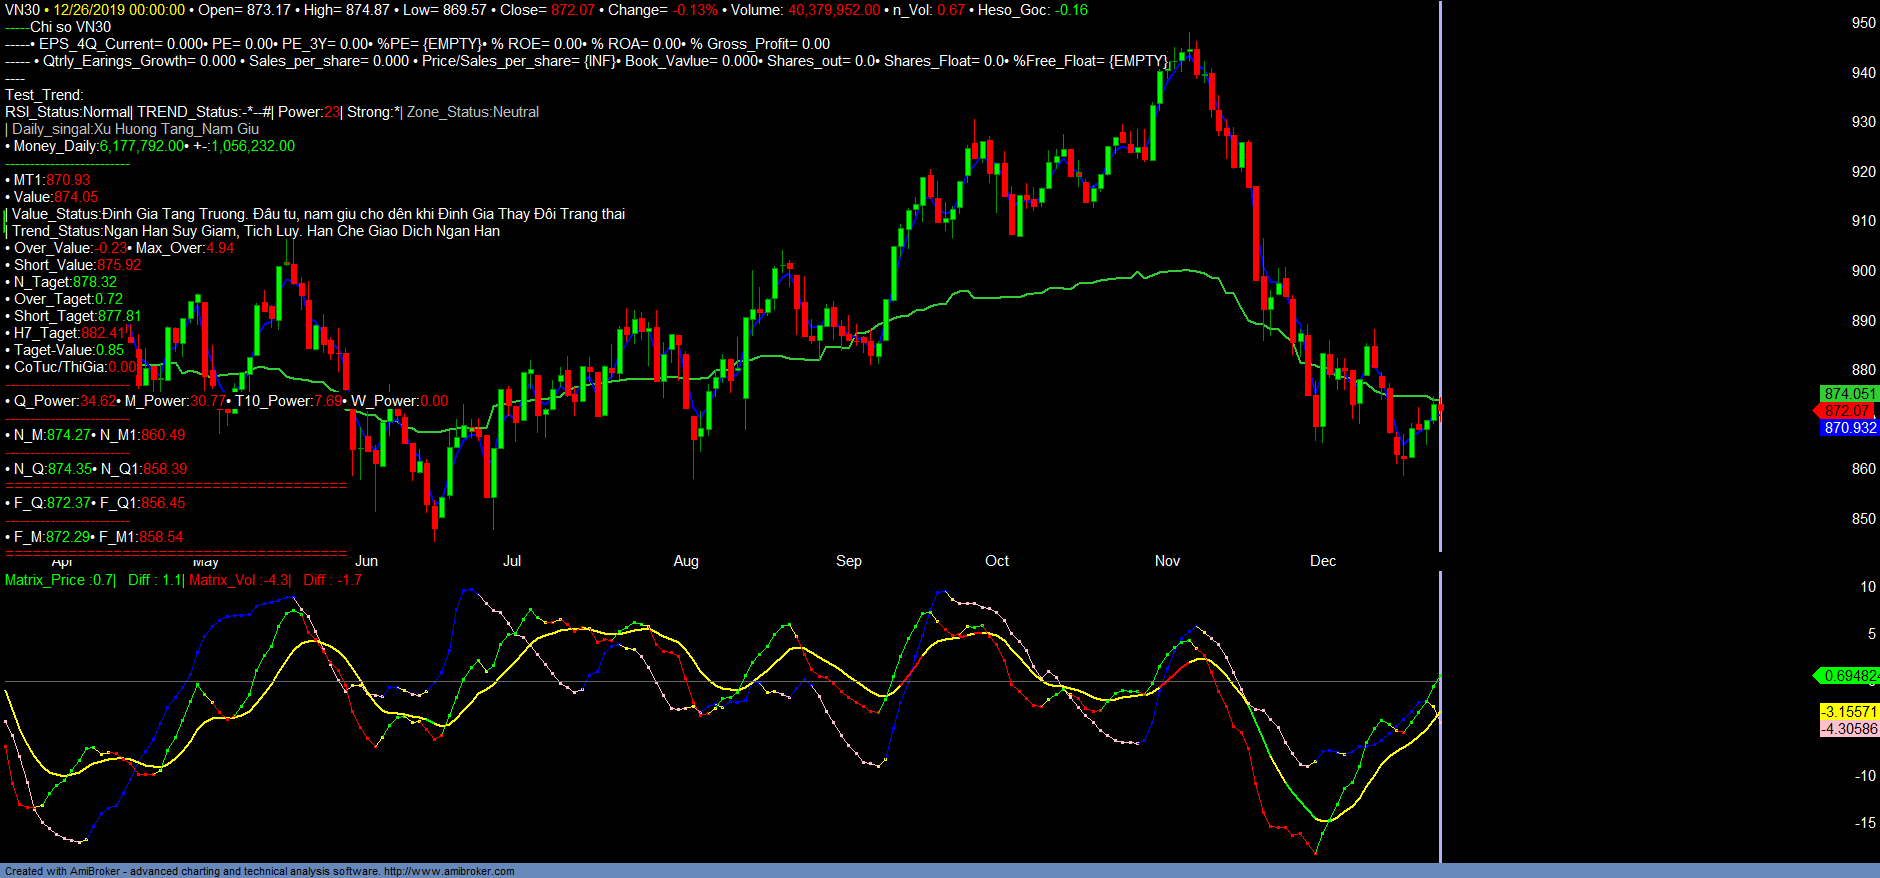Click the pink -4.30586 indicator value label
The image size is (1880, 878).
[1849, 729]
